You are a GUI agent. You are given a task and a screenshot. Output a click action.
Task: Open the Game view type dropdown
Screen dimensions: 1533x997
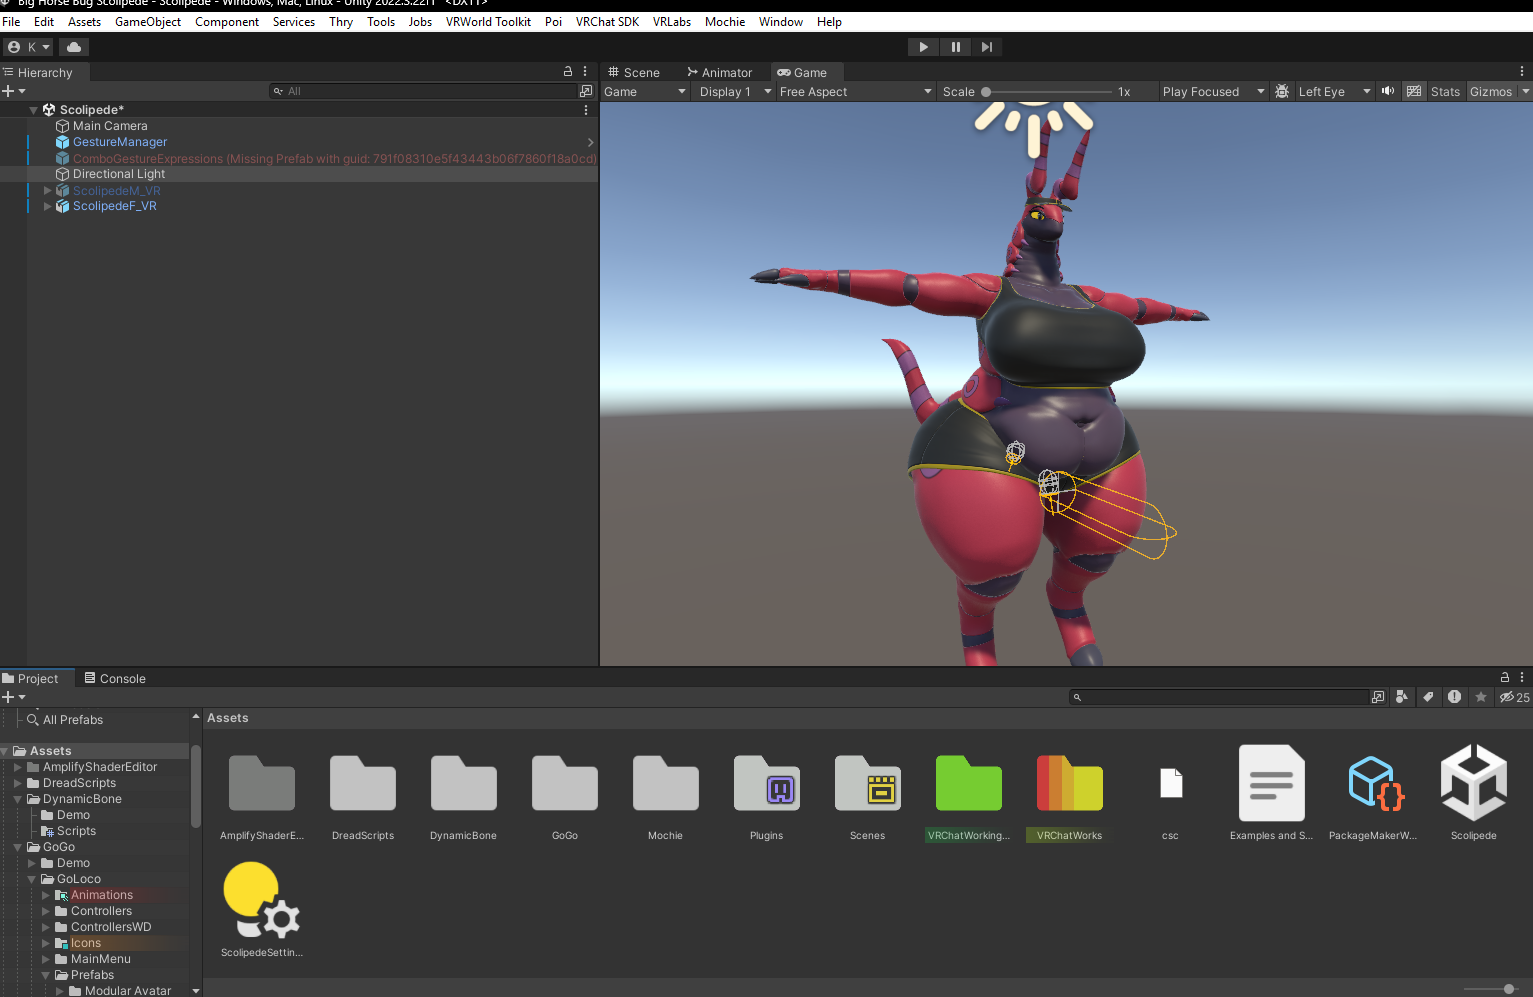click(x=645, y=91)
